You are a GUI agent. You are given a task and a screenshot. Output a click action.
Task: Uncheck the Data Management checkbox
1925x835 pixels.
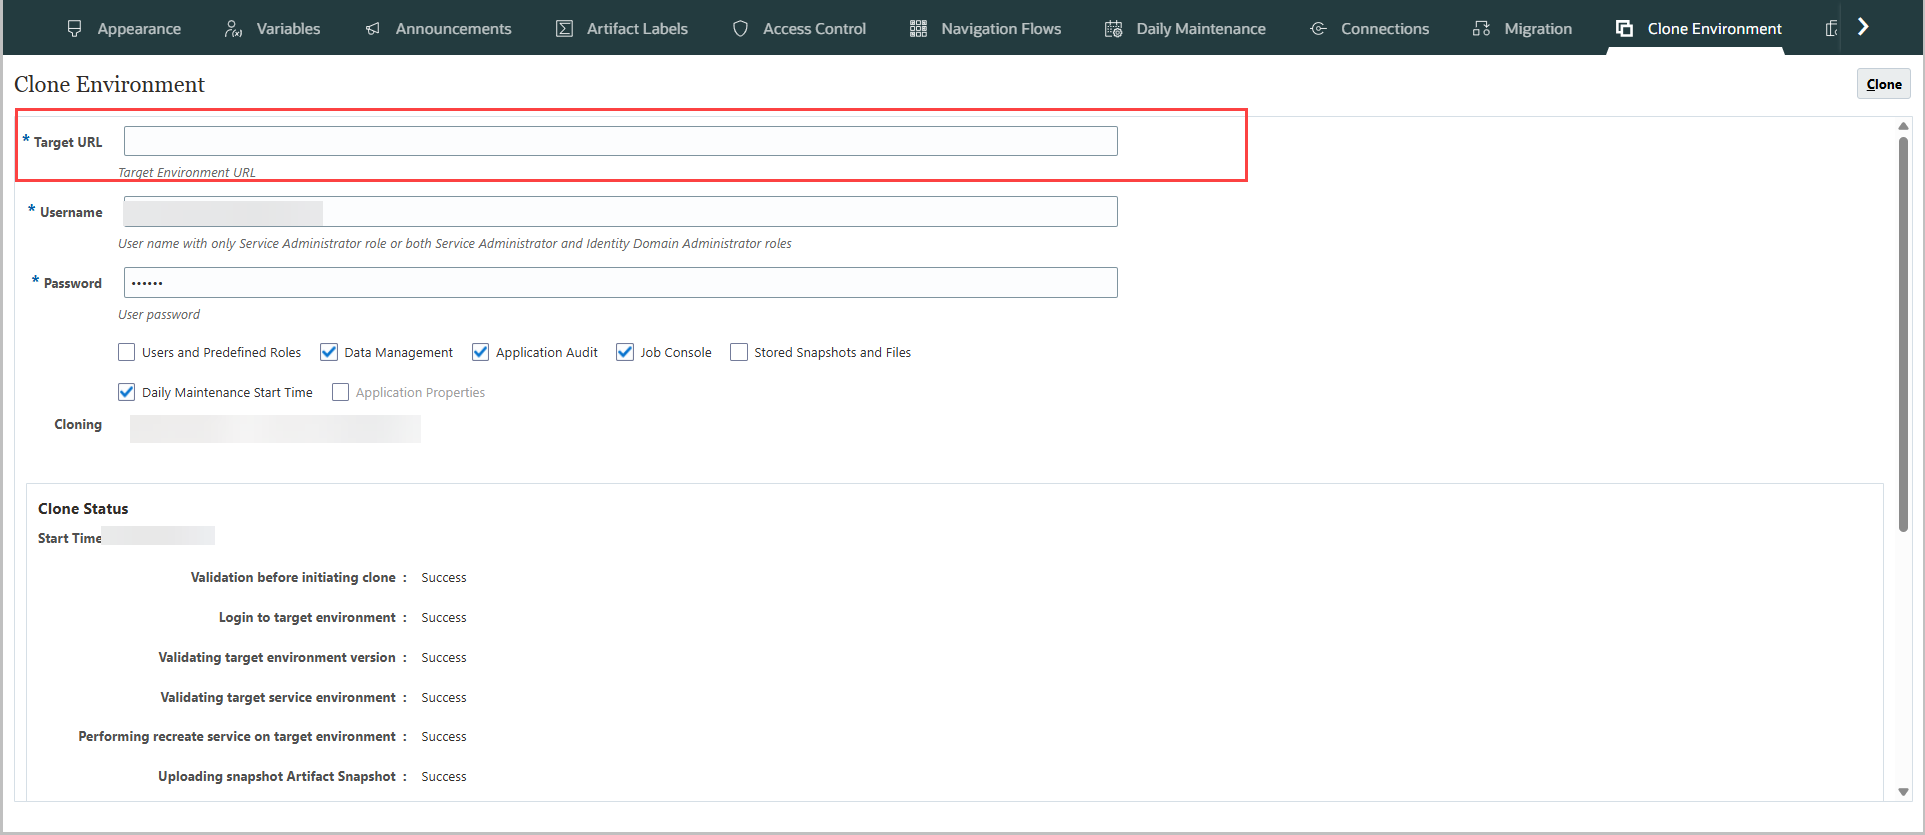point(329,352)
